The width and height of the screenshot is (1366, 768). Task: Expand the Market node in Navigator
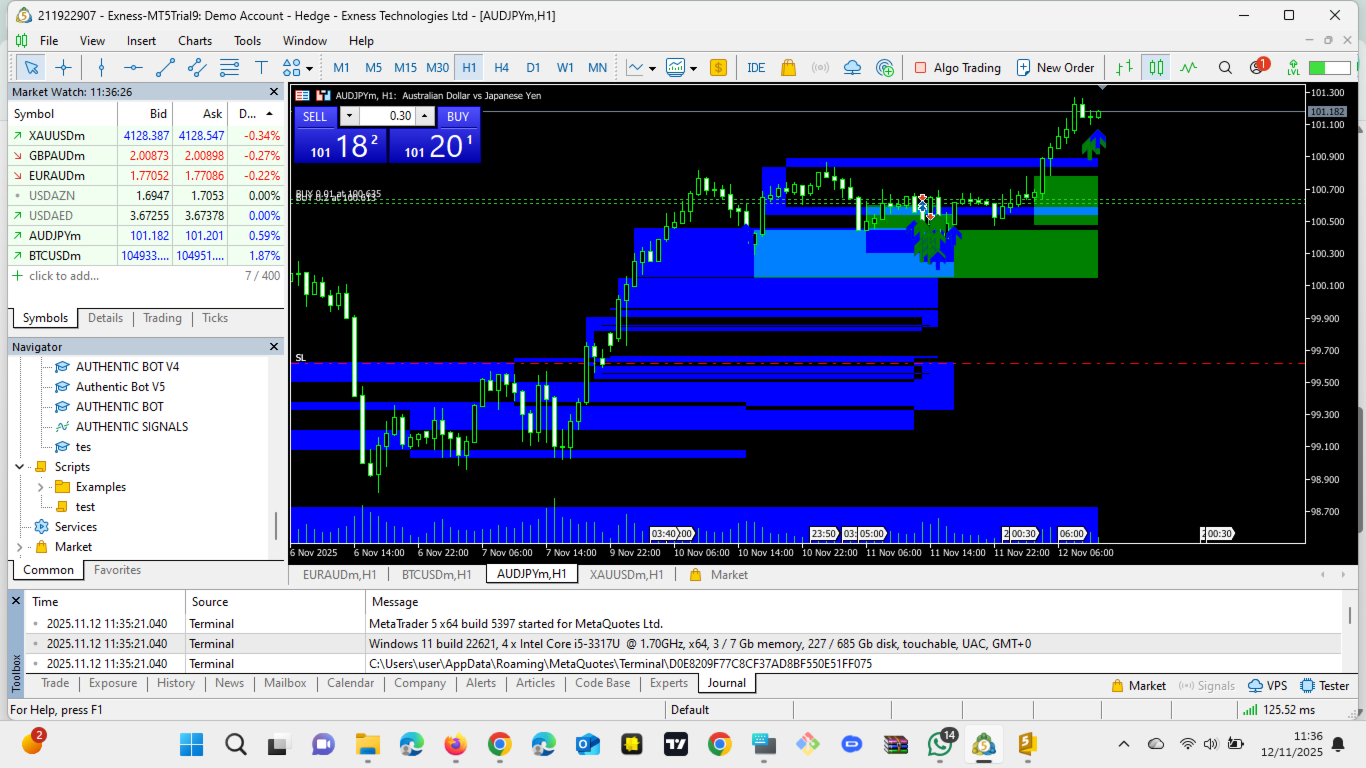[20, 547]
